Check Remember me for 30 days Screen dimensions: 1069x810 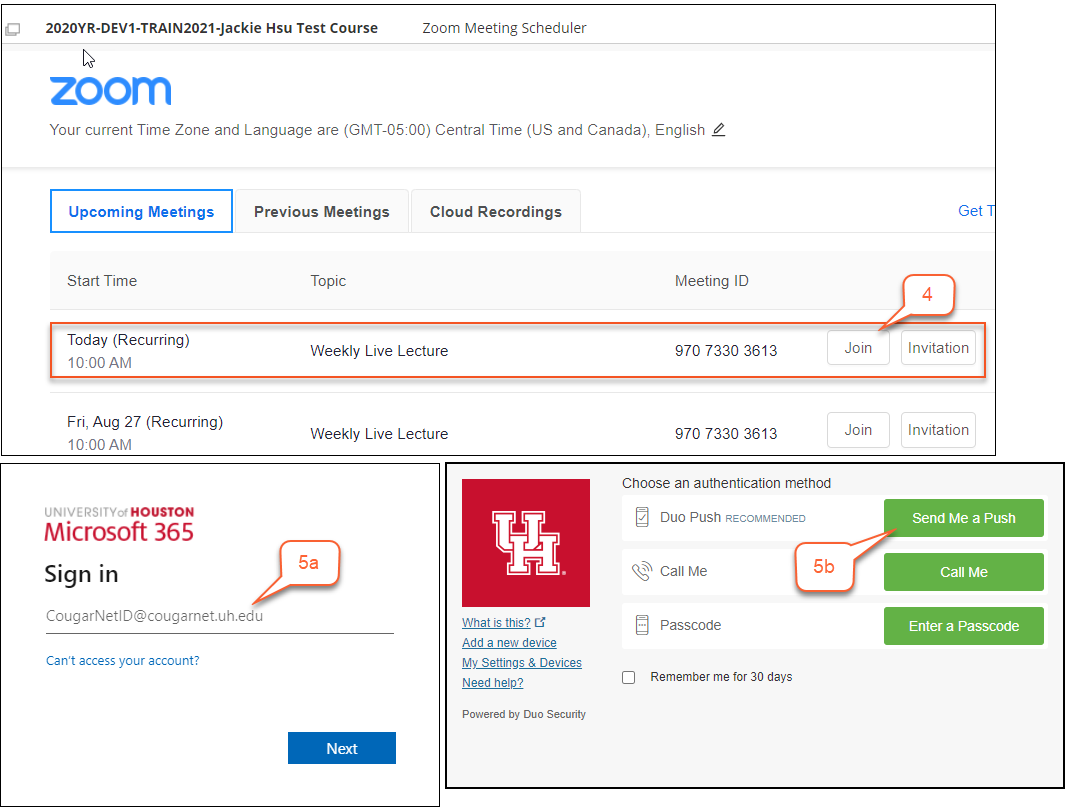629,677
